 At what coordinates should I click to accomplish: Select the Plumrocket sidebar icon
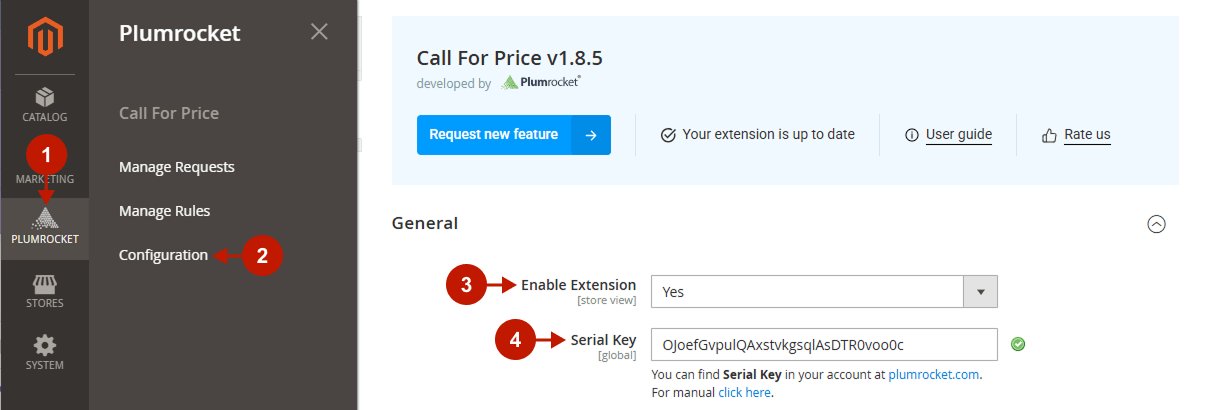[44, 229]
